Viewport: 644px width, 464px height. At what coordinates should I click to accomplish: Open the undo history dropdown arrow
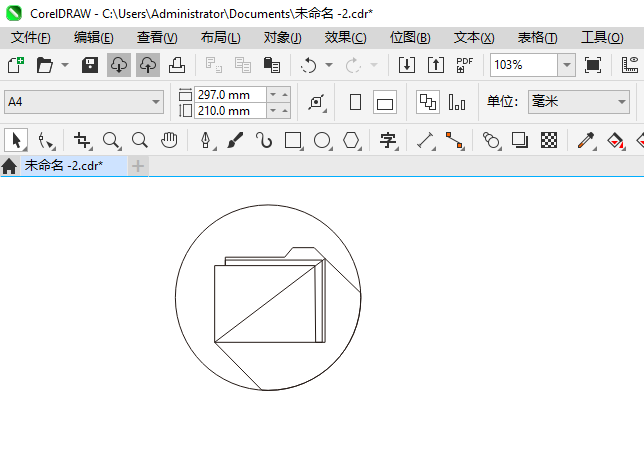click(x=329, y=65)
